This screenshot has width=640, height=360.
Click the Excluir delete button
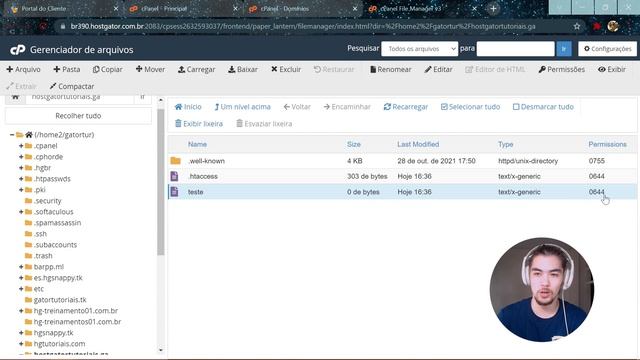click(286, 69)
